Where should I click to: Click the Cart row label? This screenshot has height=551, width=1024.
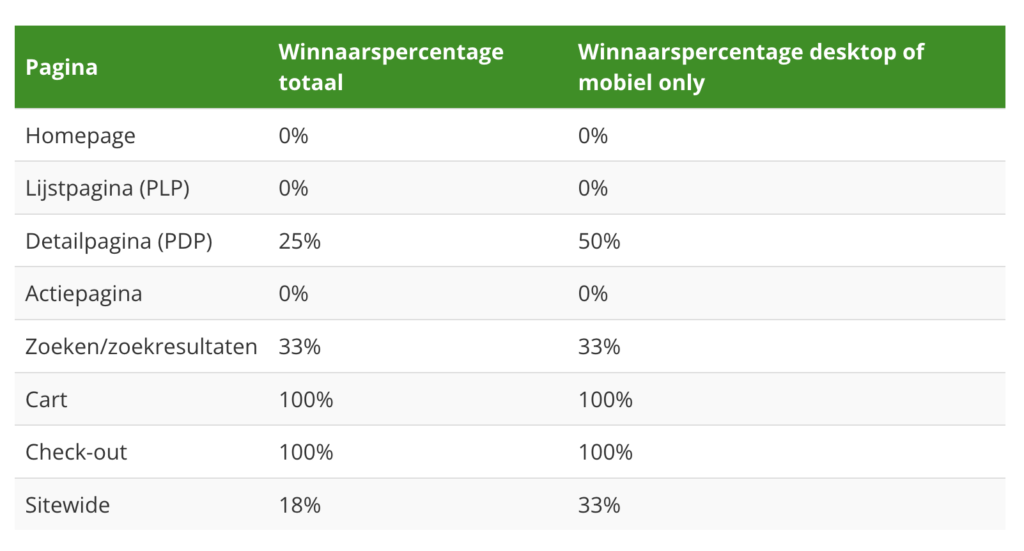(x=47, y=400)
